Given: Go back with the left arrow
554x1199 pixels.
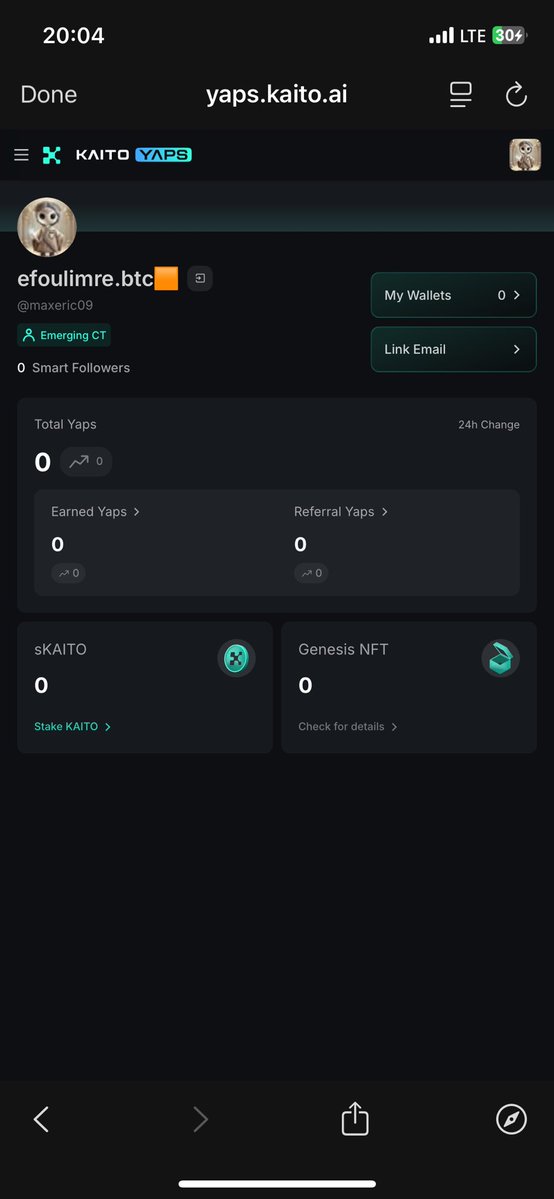Looking at the screenshot, I should [41, 1119].
